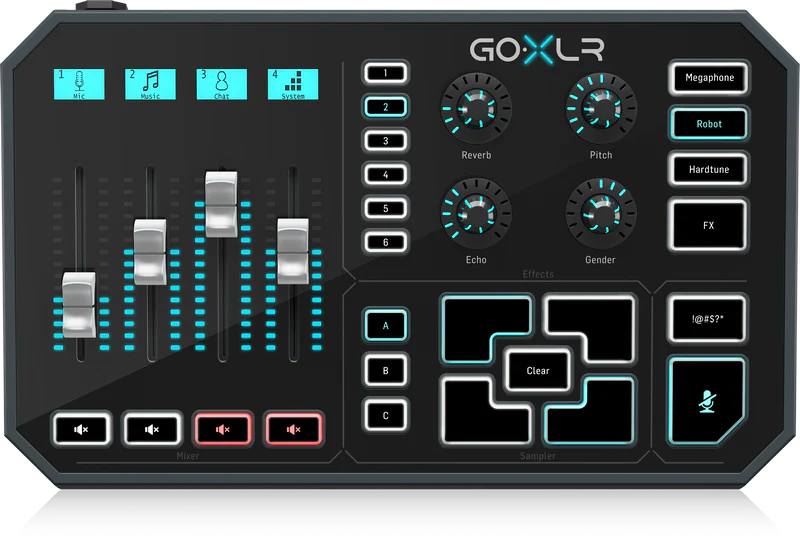
Task: Unmute the red Chat channel mute button
Action: [x=223, y=429]
